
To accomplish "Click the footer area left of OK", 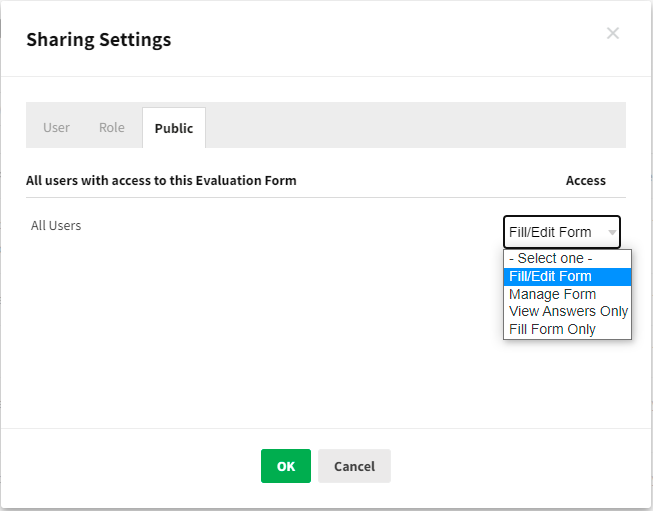I will click(x=130, y=466).
